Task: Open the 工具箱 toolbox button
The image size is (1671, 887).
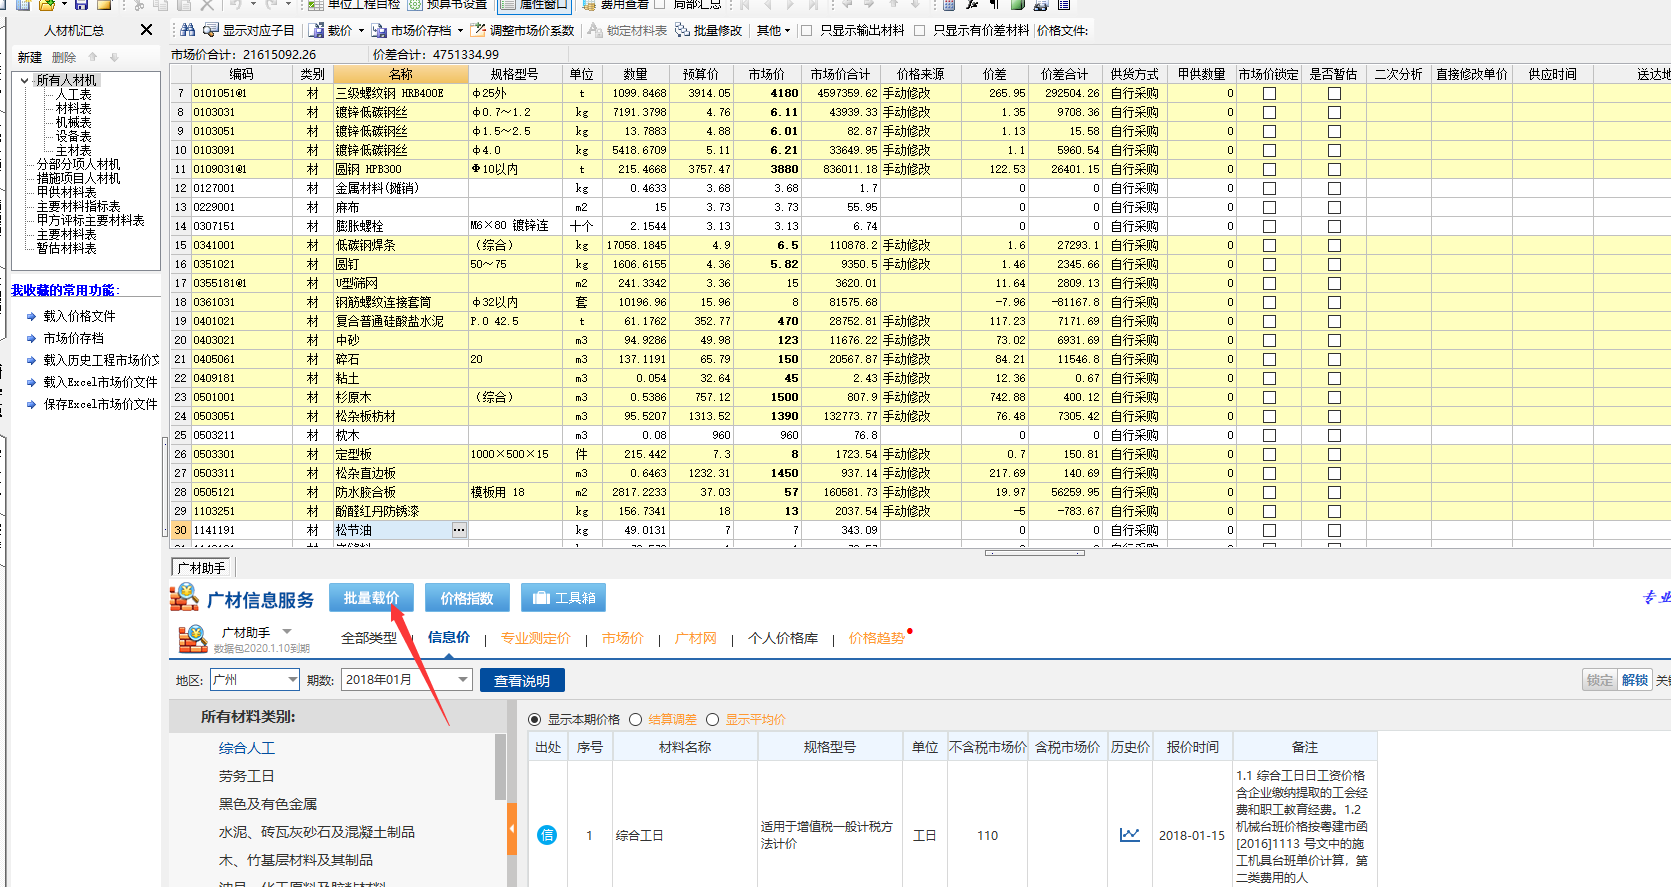Action: click(x=564, y=598)
